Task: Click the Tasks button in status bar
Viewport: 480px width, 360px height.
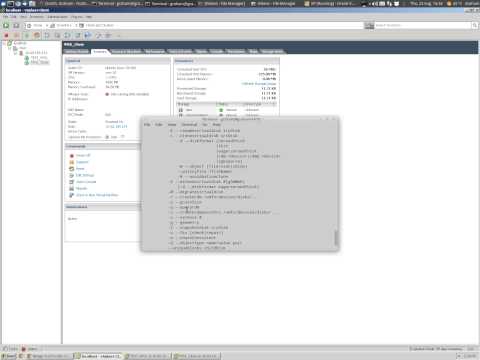Action: pos(10,349)
